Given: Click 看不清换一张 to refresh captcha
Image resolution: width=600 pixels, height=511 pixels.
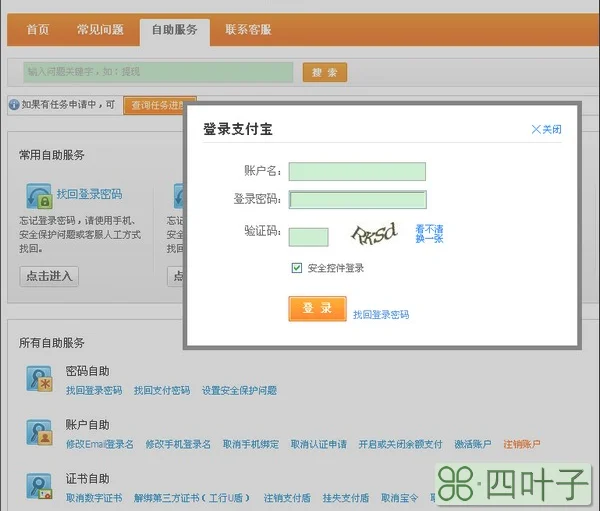Looking at the screenshot, I should tap(429, 234).
